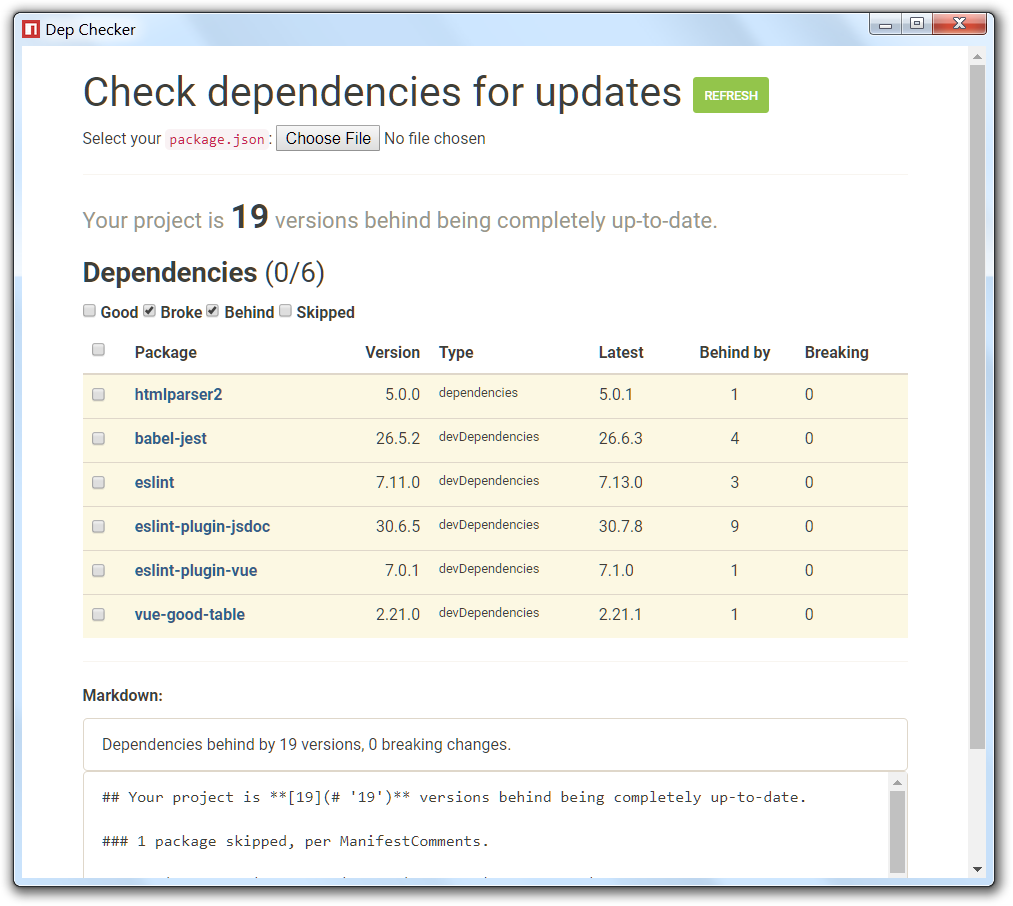
Task: Enable the Skipped filter checkbox
Action: click(x=285, y=311)
